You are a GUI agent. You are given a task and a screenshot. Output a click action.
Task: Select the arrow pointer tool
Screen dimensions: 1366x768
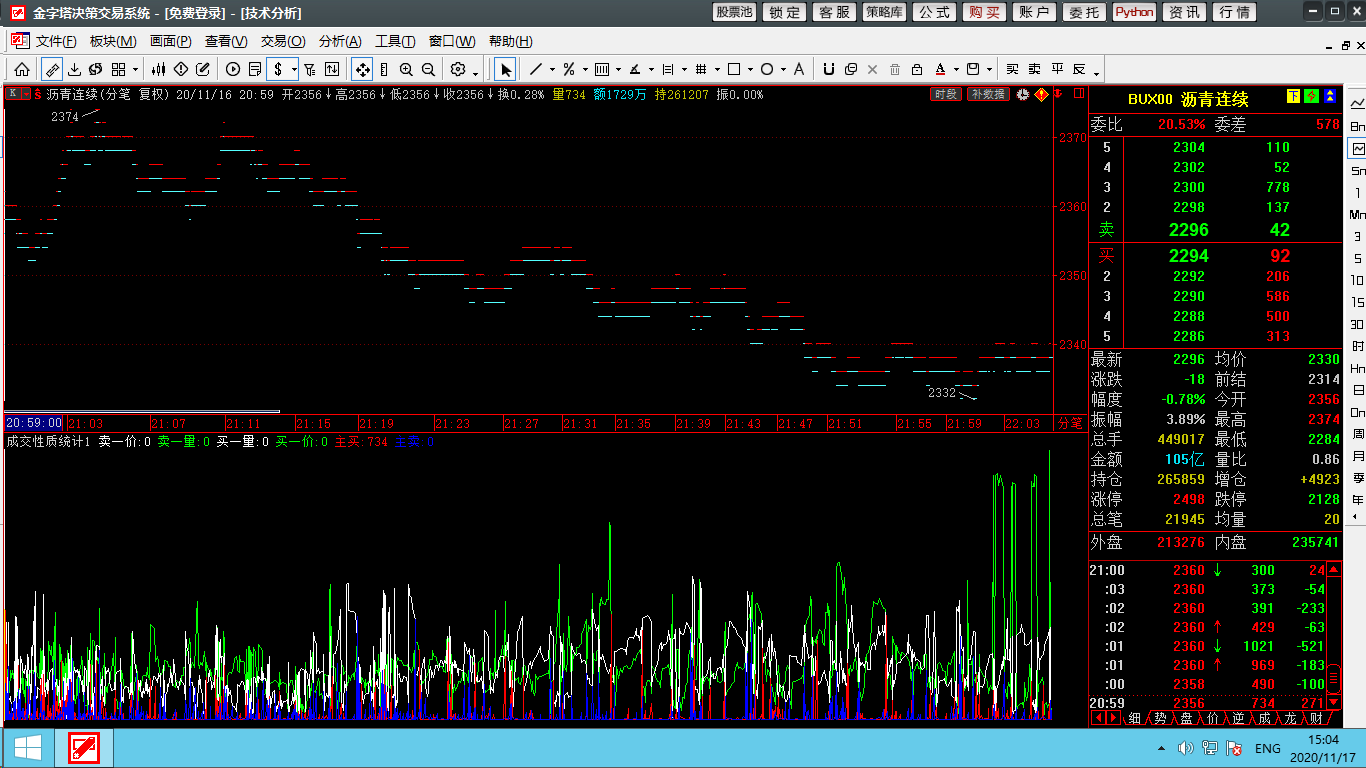click(x=506, y=69)
